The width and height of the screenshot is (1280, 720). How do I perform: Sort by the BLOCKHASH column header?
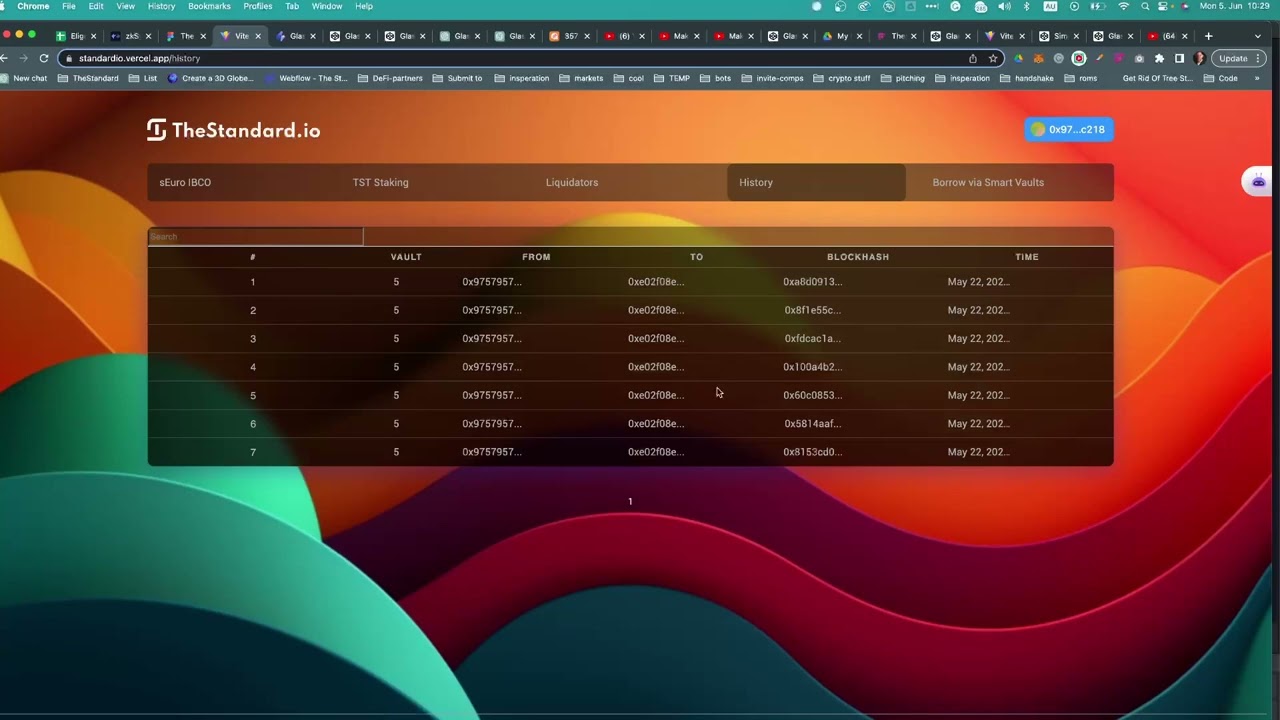[858, 257]
